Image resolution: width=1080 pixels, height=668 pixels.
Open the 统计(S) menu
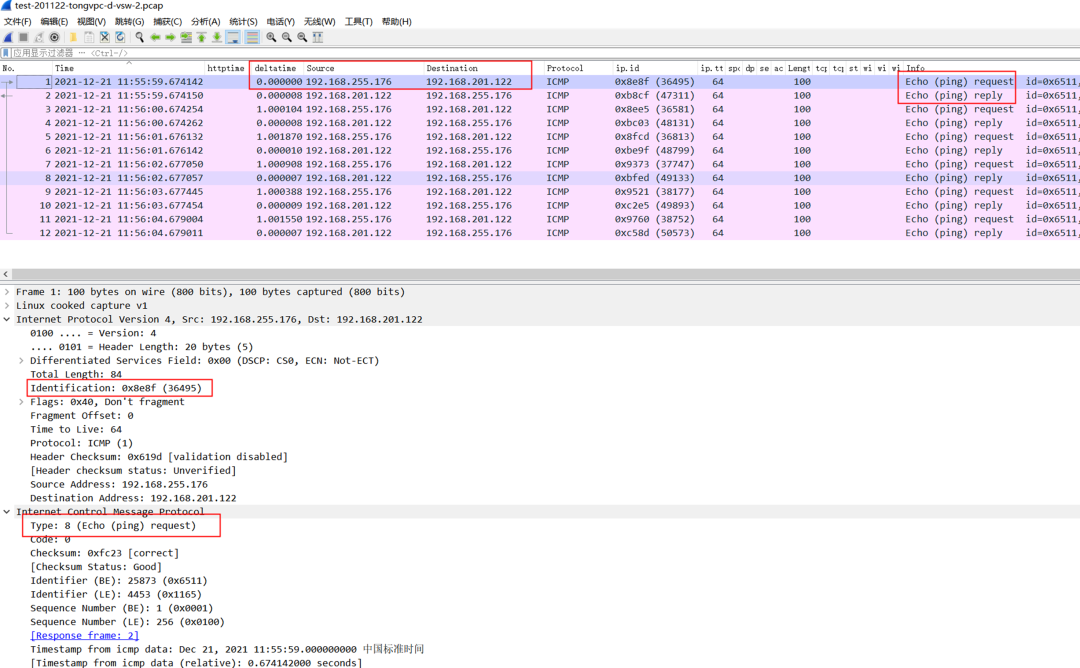[243, 22]
